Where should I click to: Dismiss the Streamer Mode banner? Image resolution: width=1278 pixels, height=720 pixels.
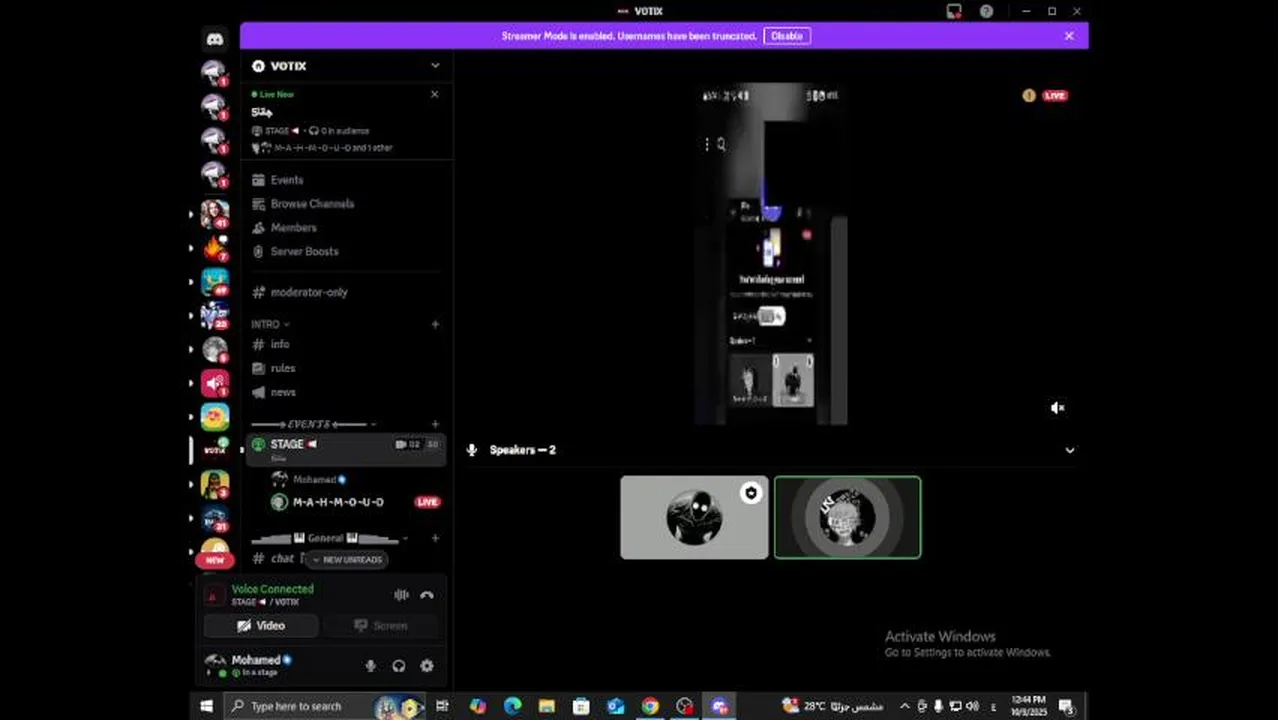click(x=1069, y=36)
